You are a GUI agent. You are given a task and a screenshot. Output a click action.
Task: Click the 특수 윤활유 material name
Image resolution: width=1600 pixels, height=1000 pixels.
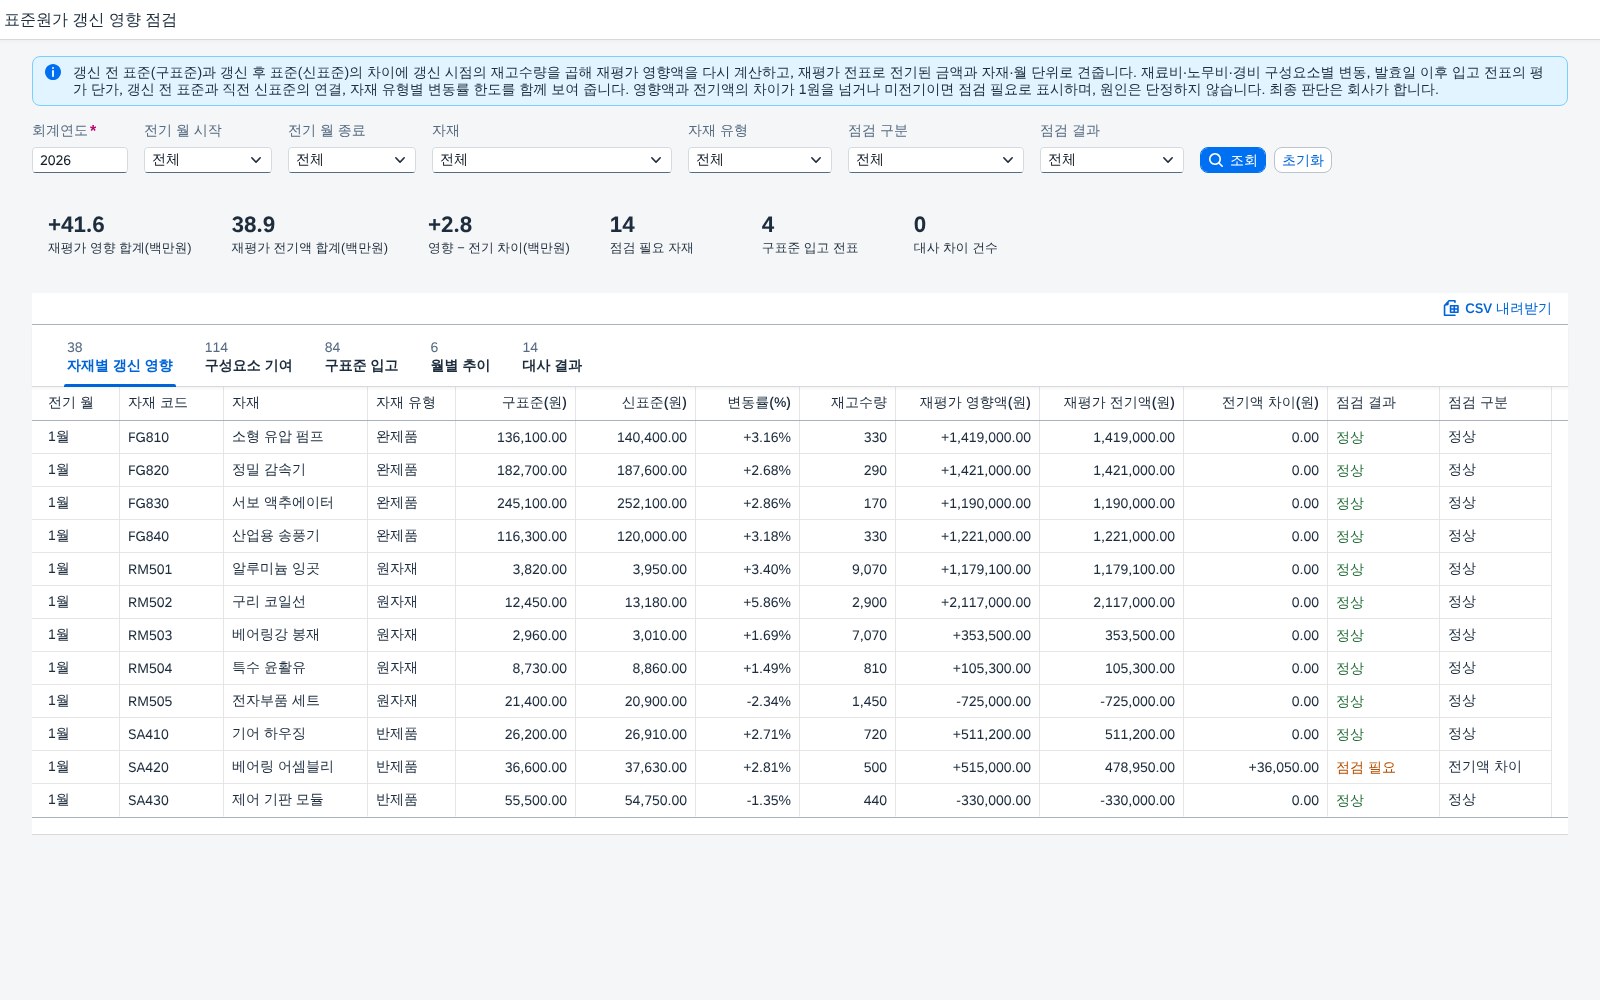(269, 668)
